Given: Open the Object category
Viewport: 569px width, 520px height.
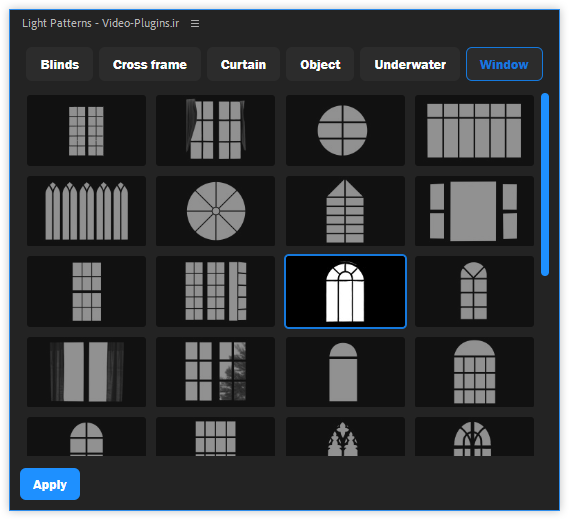Looking at the screenshot, I should click(x=320, y=64).
